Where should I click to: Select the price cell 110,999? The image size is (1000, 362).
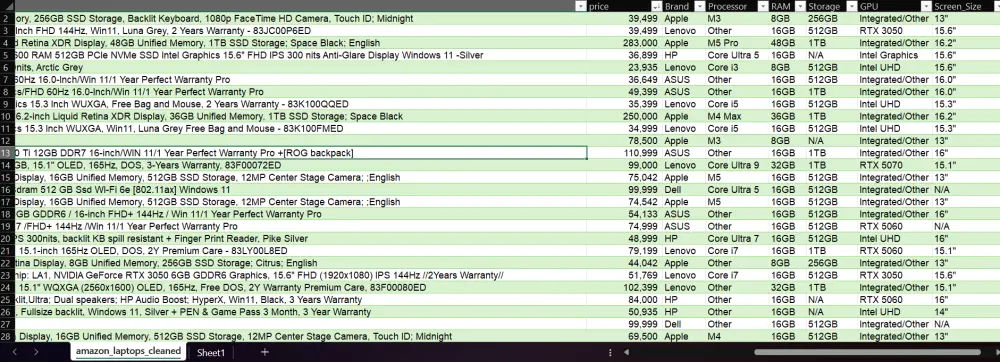click(624, 153)
